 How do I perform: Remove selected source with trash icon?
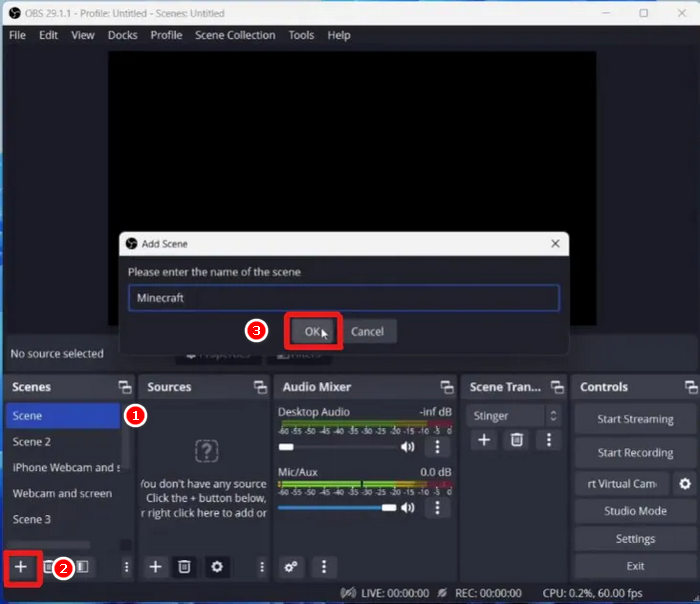tap(184, 566)
